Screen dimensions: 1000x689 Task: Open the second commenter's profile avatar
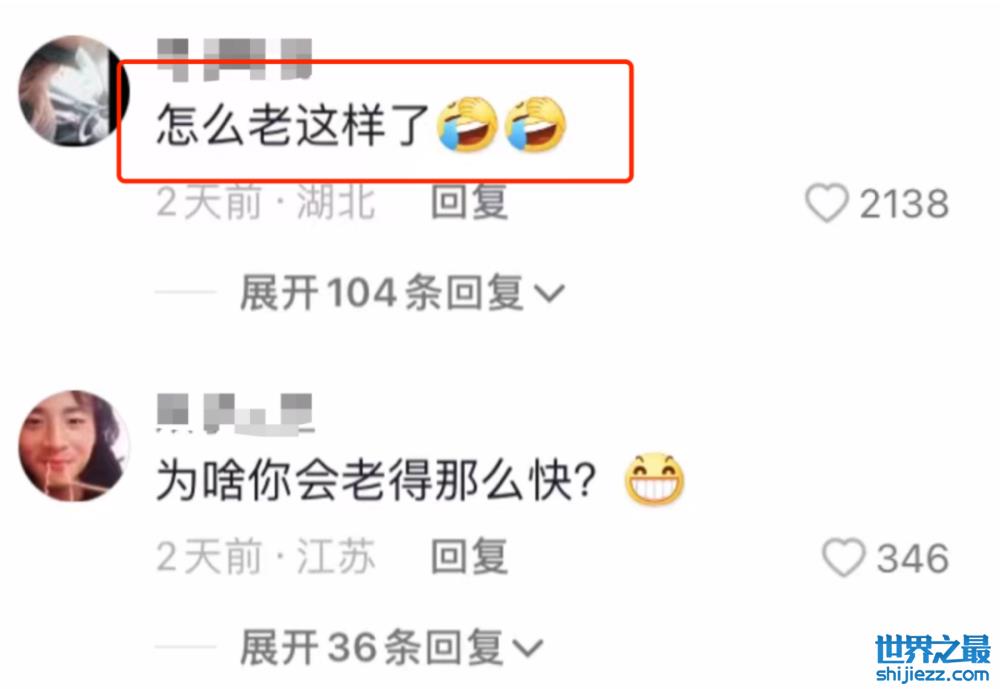(x=73, y=445)
